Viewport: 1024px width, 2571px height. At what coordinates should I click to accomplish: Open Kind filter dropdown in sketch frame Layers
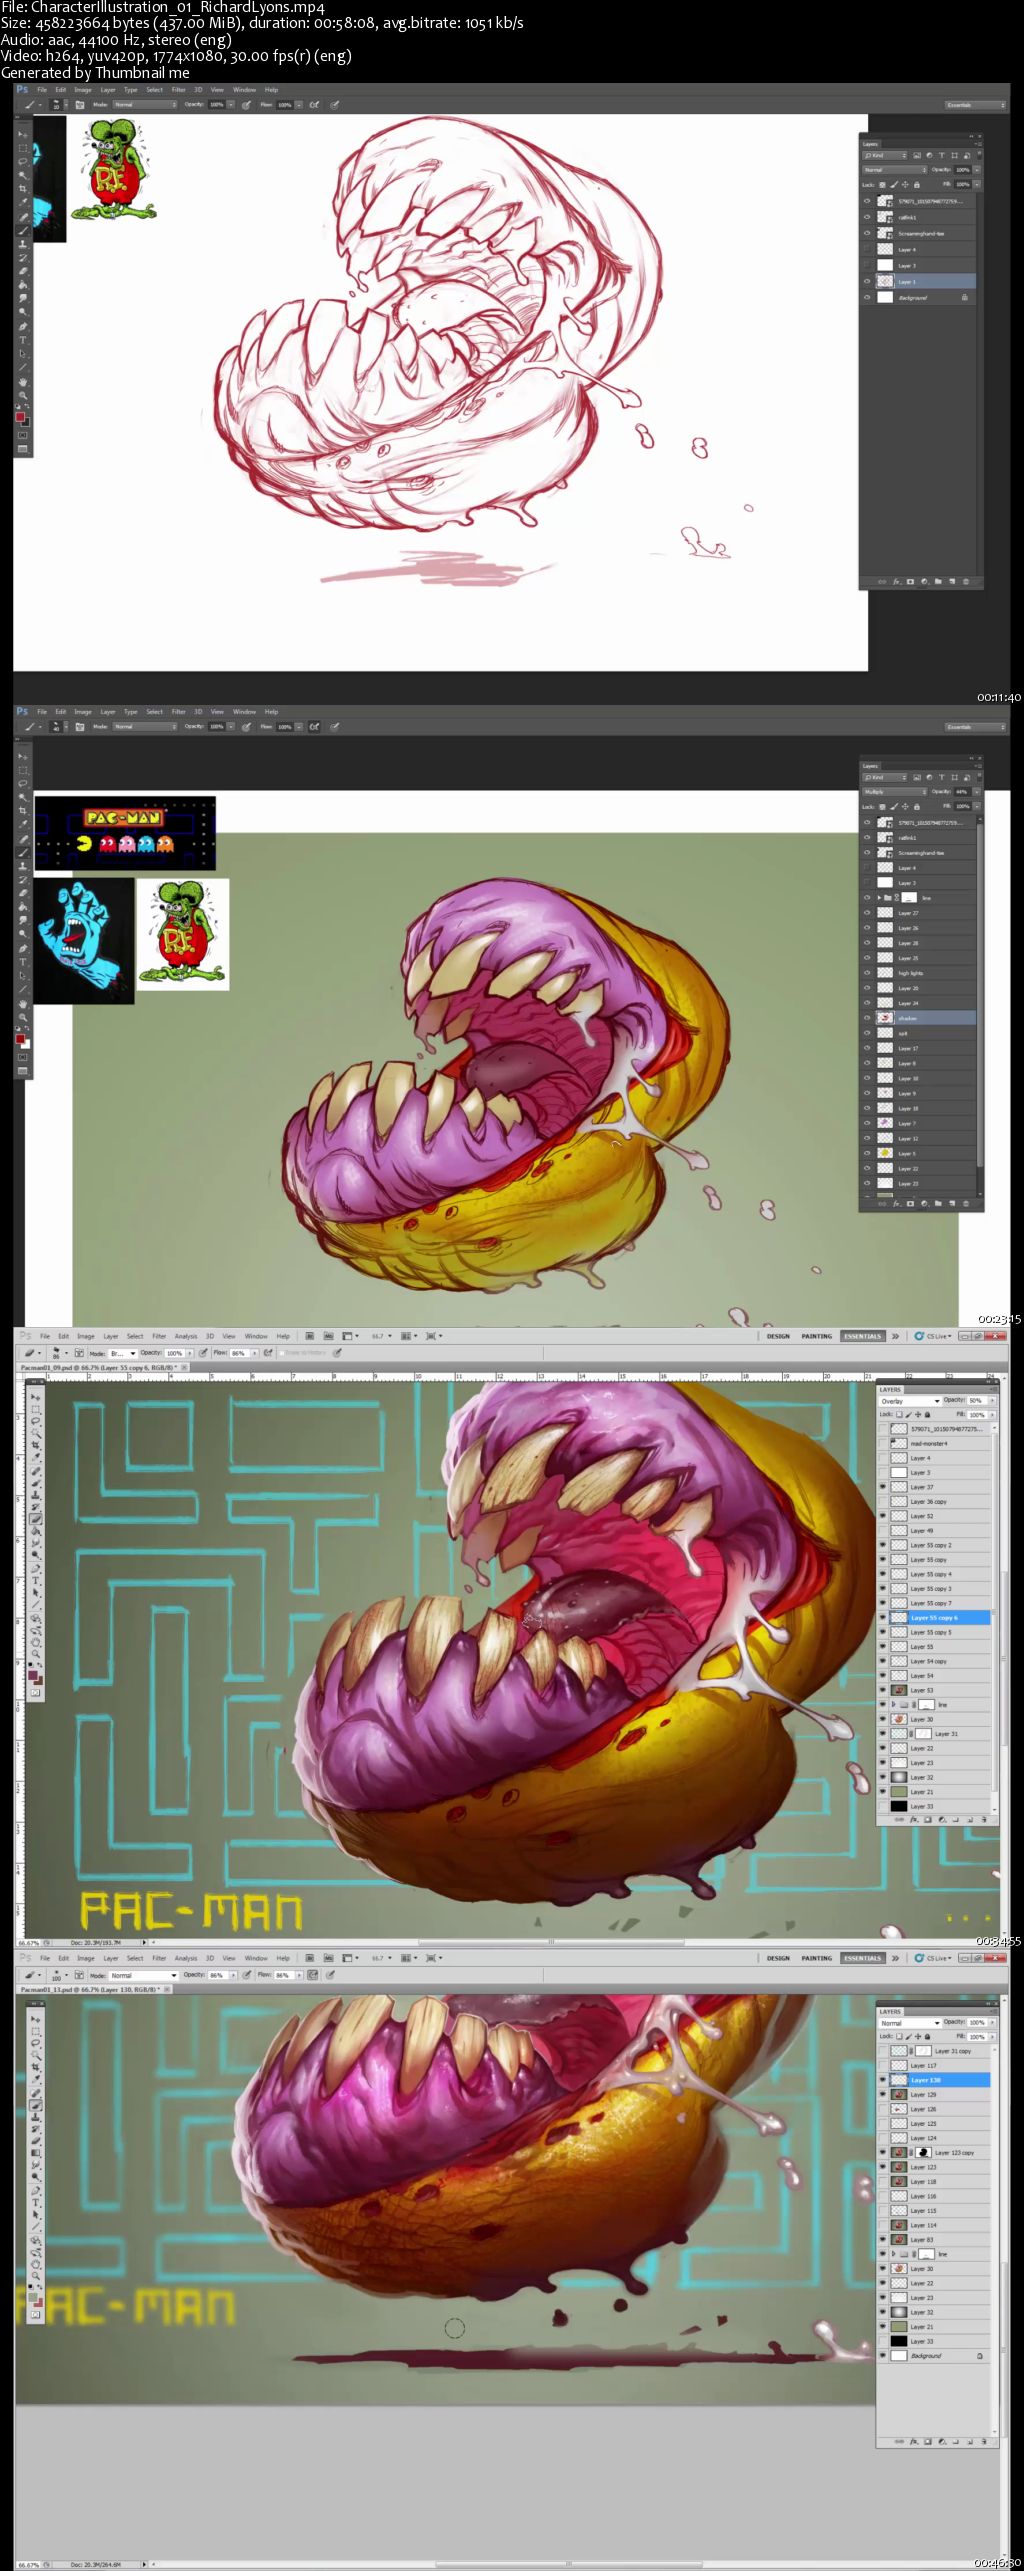[885, 155]
